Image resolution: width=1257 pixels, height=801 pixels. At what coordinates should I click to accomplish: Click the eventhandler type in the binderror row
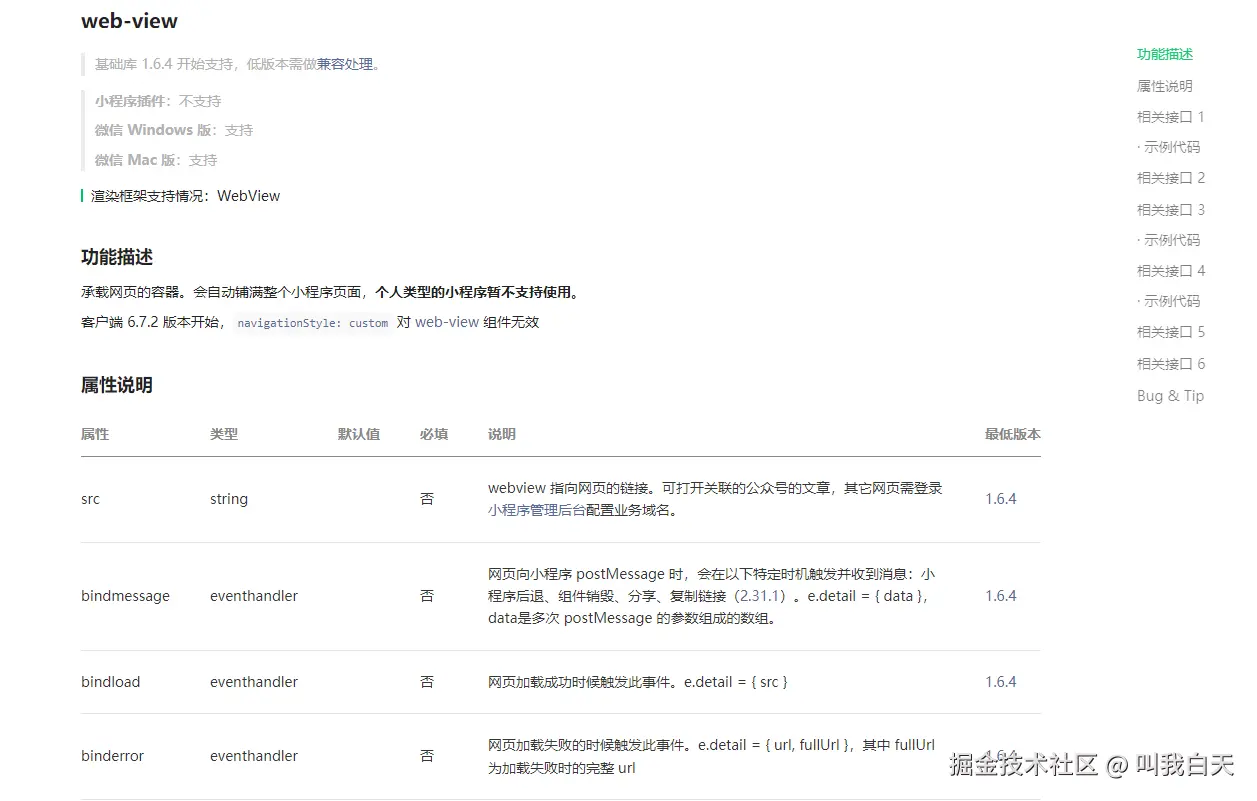[254, 756]
